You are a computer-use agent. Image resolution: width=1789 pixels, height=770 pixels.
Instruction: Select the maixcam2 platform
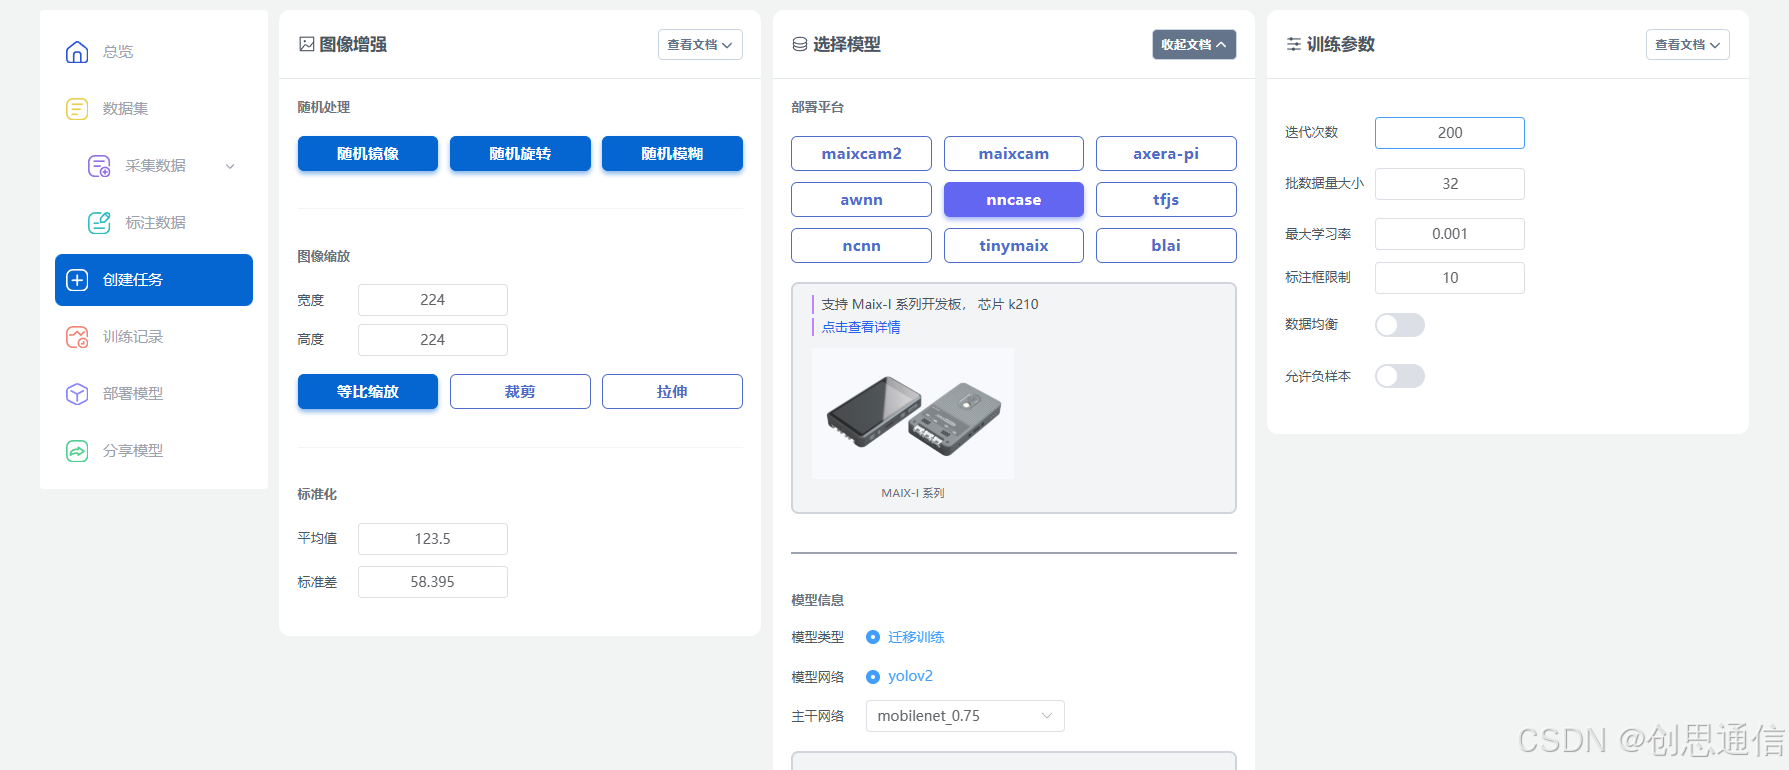coord(861,154)
